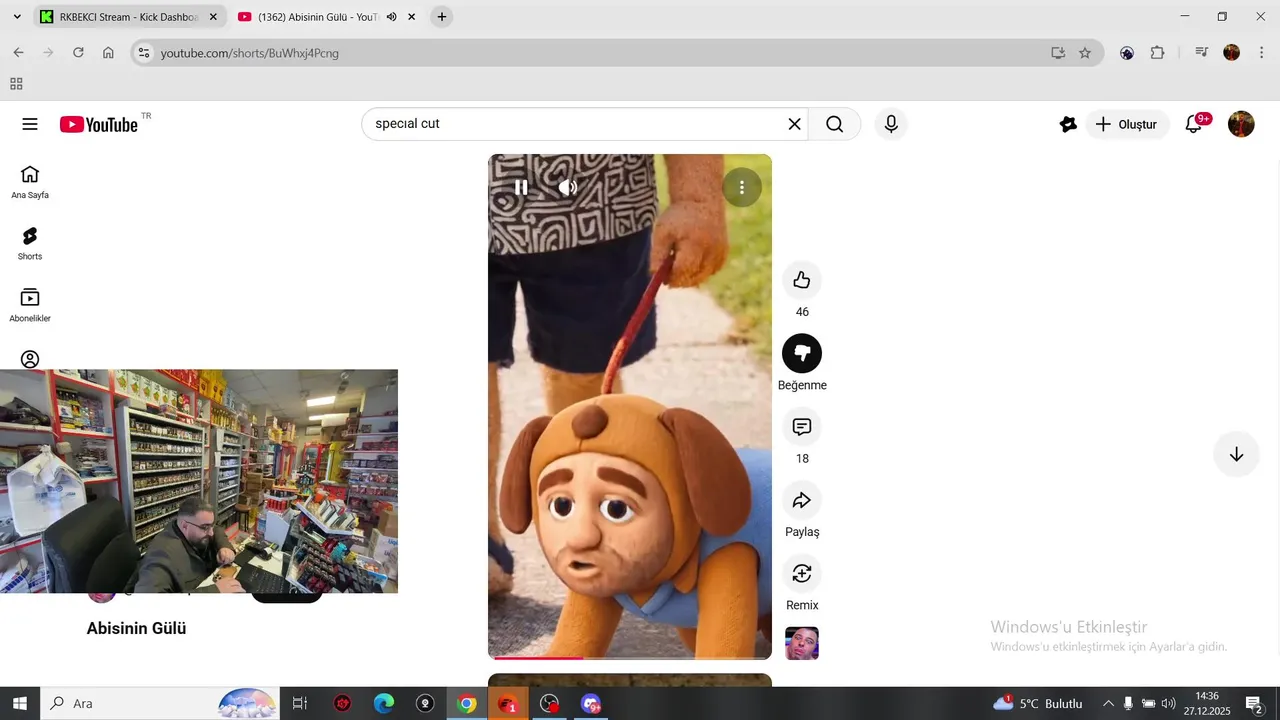The width and height of the screenshot is (1280, 720).
Task: Open the Windows notification center
Action: click(x=1254, y=703)
